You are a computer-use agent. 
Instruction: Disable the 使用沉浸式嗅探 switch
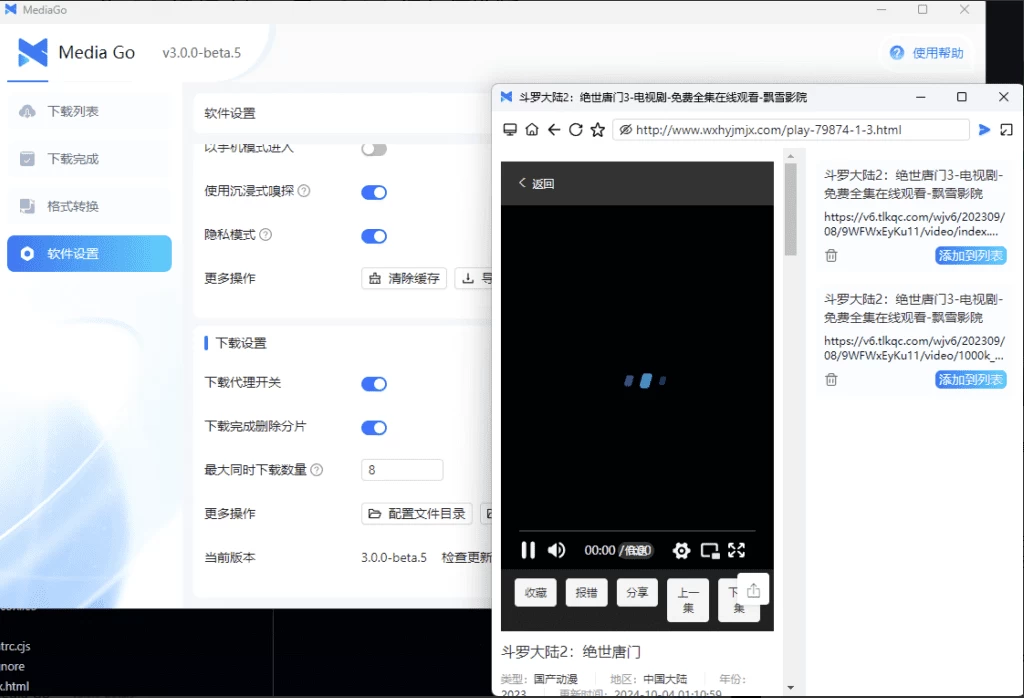pos(374,192)
